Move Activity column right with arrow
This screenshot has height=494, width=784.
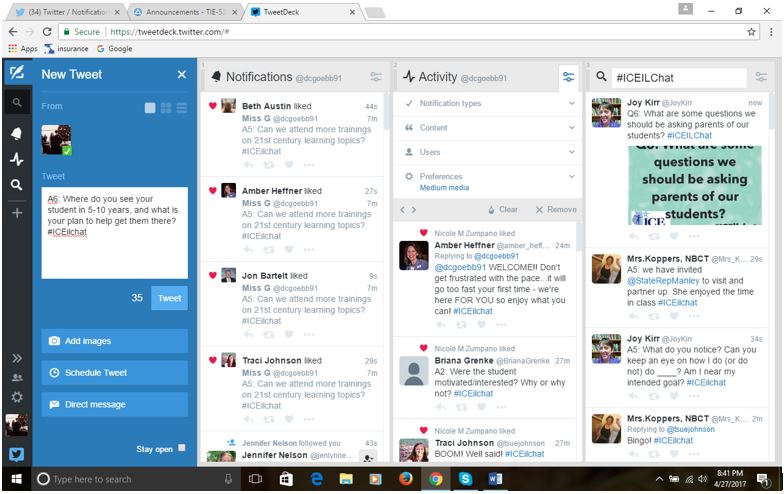coord(414,210)
